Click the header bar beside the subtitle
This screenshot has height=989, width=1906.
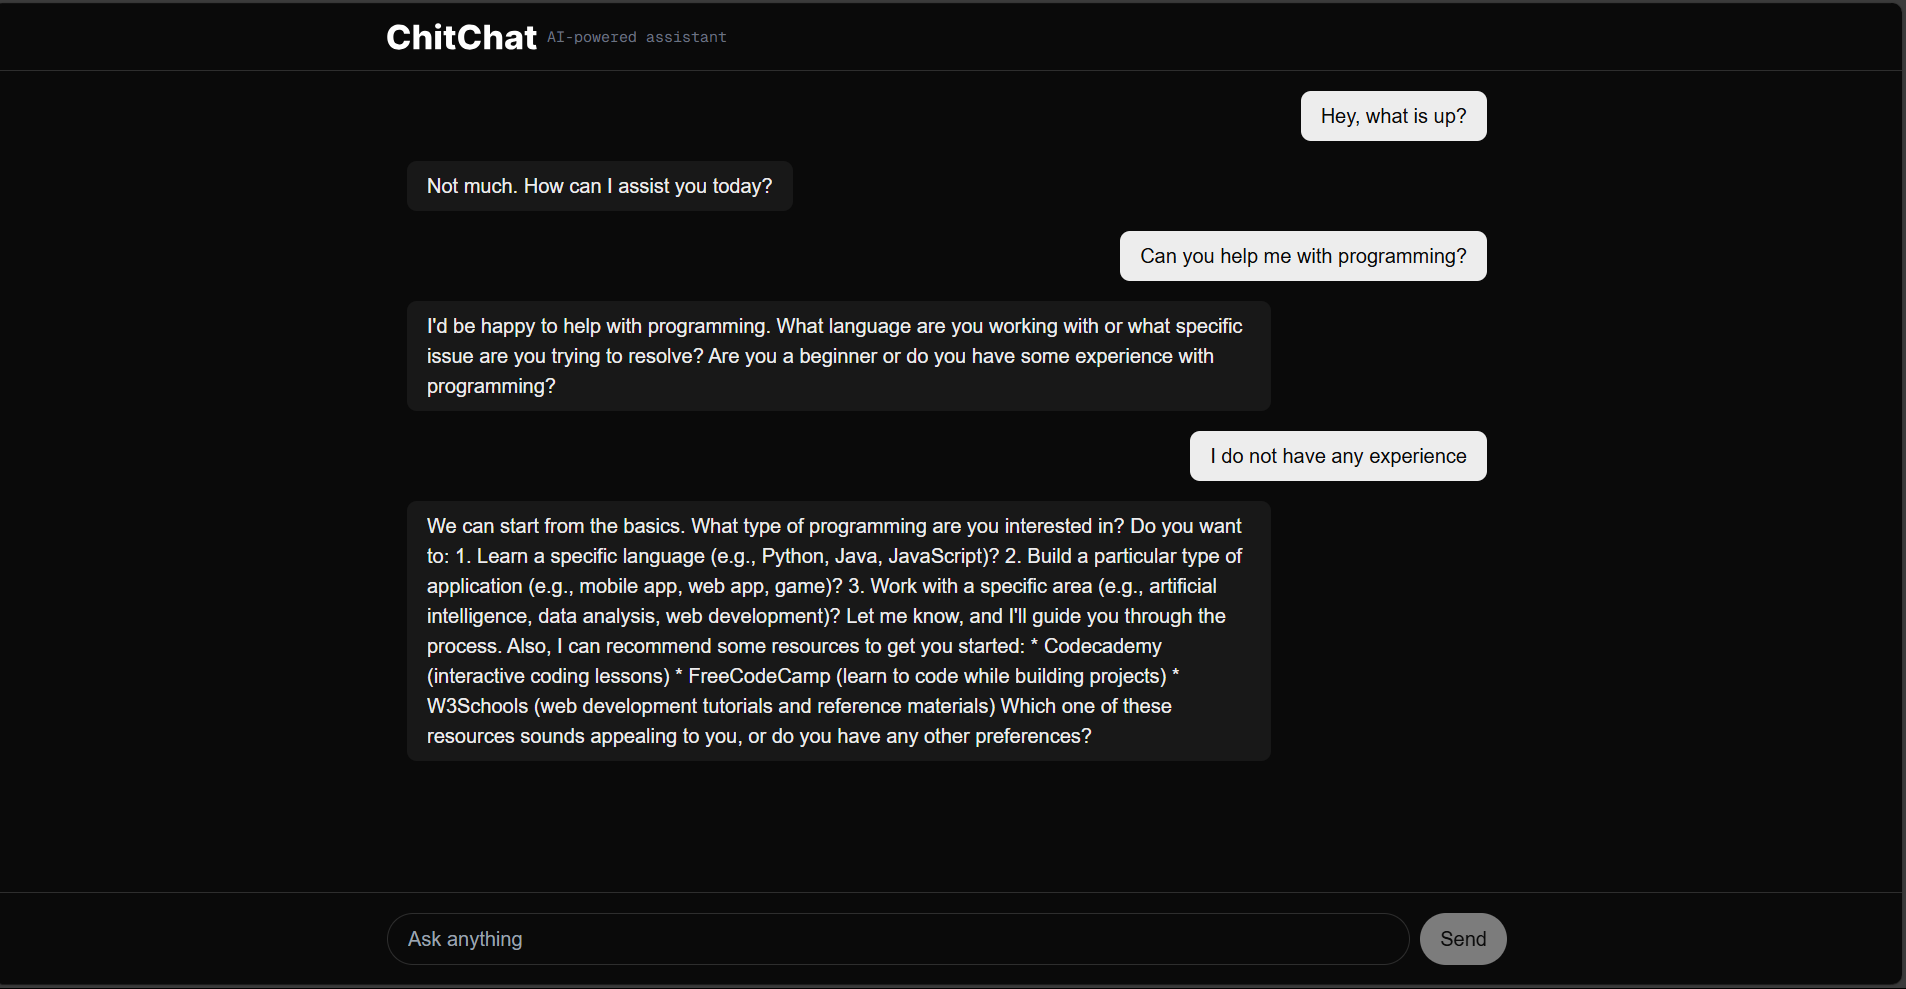click(x=1200, y=37)
